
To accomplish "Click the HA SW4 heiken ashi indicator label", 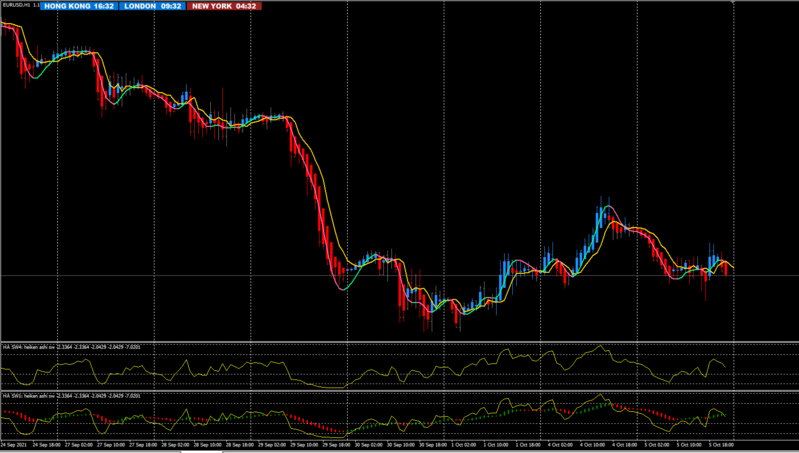I will pyautogui.click(x=71, y=347).
